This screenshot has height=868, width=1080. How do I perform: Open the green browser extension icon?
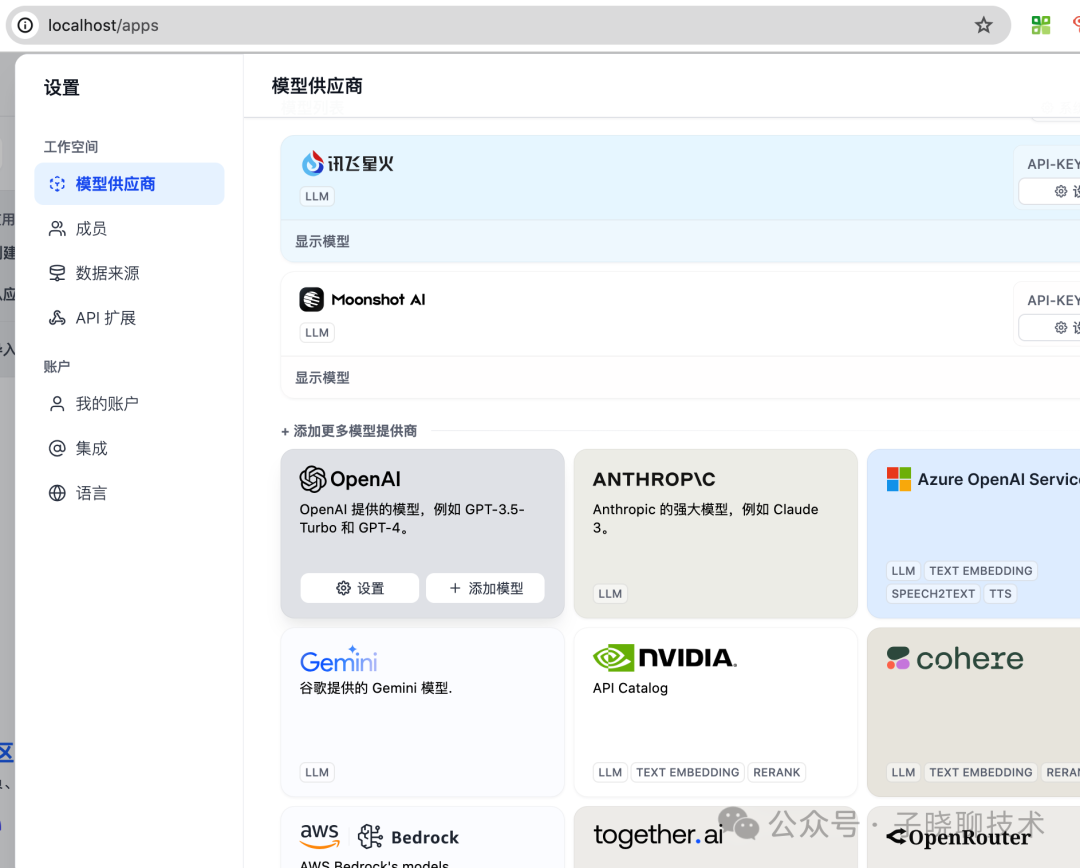click(1041, 25)
